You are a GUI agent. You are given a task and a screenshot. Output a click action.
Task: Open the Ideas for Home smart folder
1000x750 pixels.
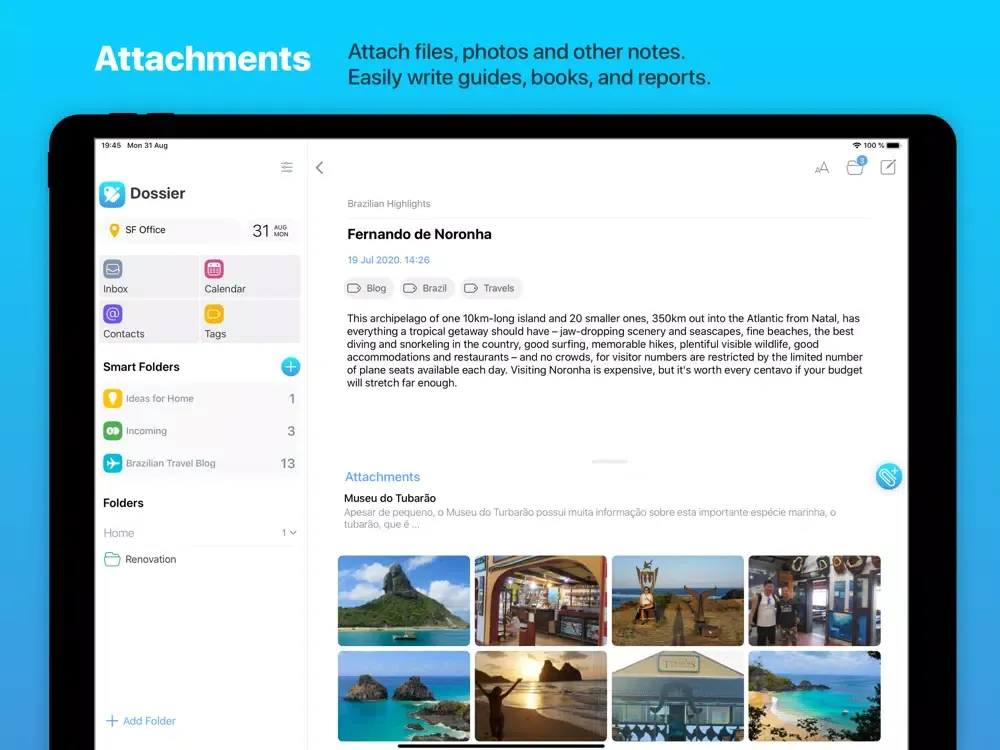point(200,399)
